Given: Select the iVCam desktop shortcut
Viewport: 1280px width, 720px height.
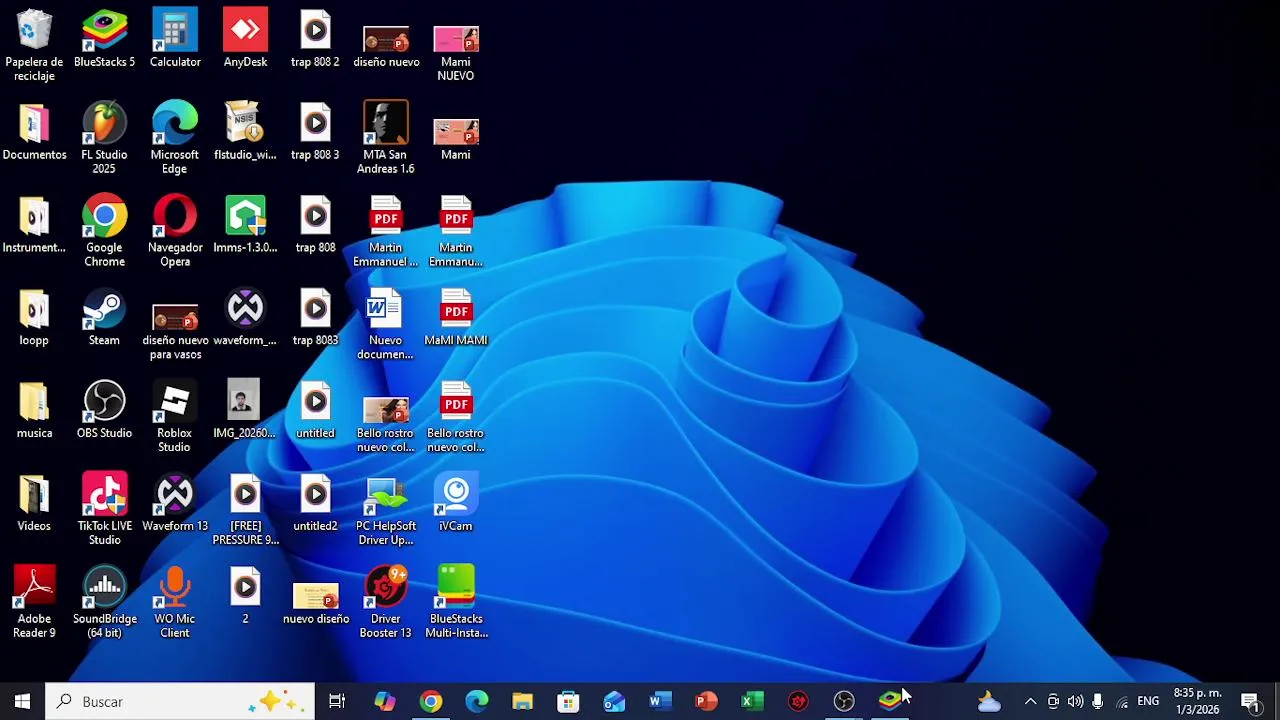Looking at the screenshot, I should pyautogui.click(x=456, y=503).
